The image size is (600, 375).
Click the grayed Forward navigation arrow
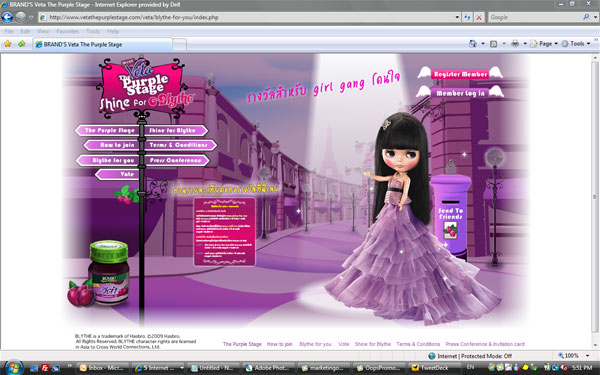(21, 17)
